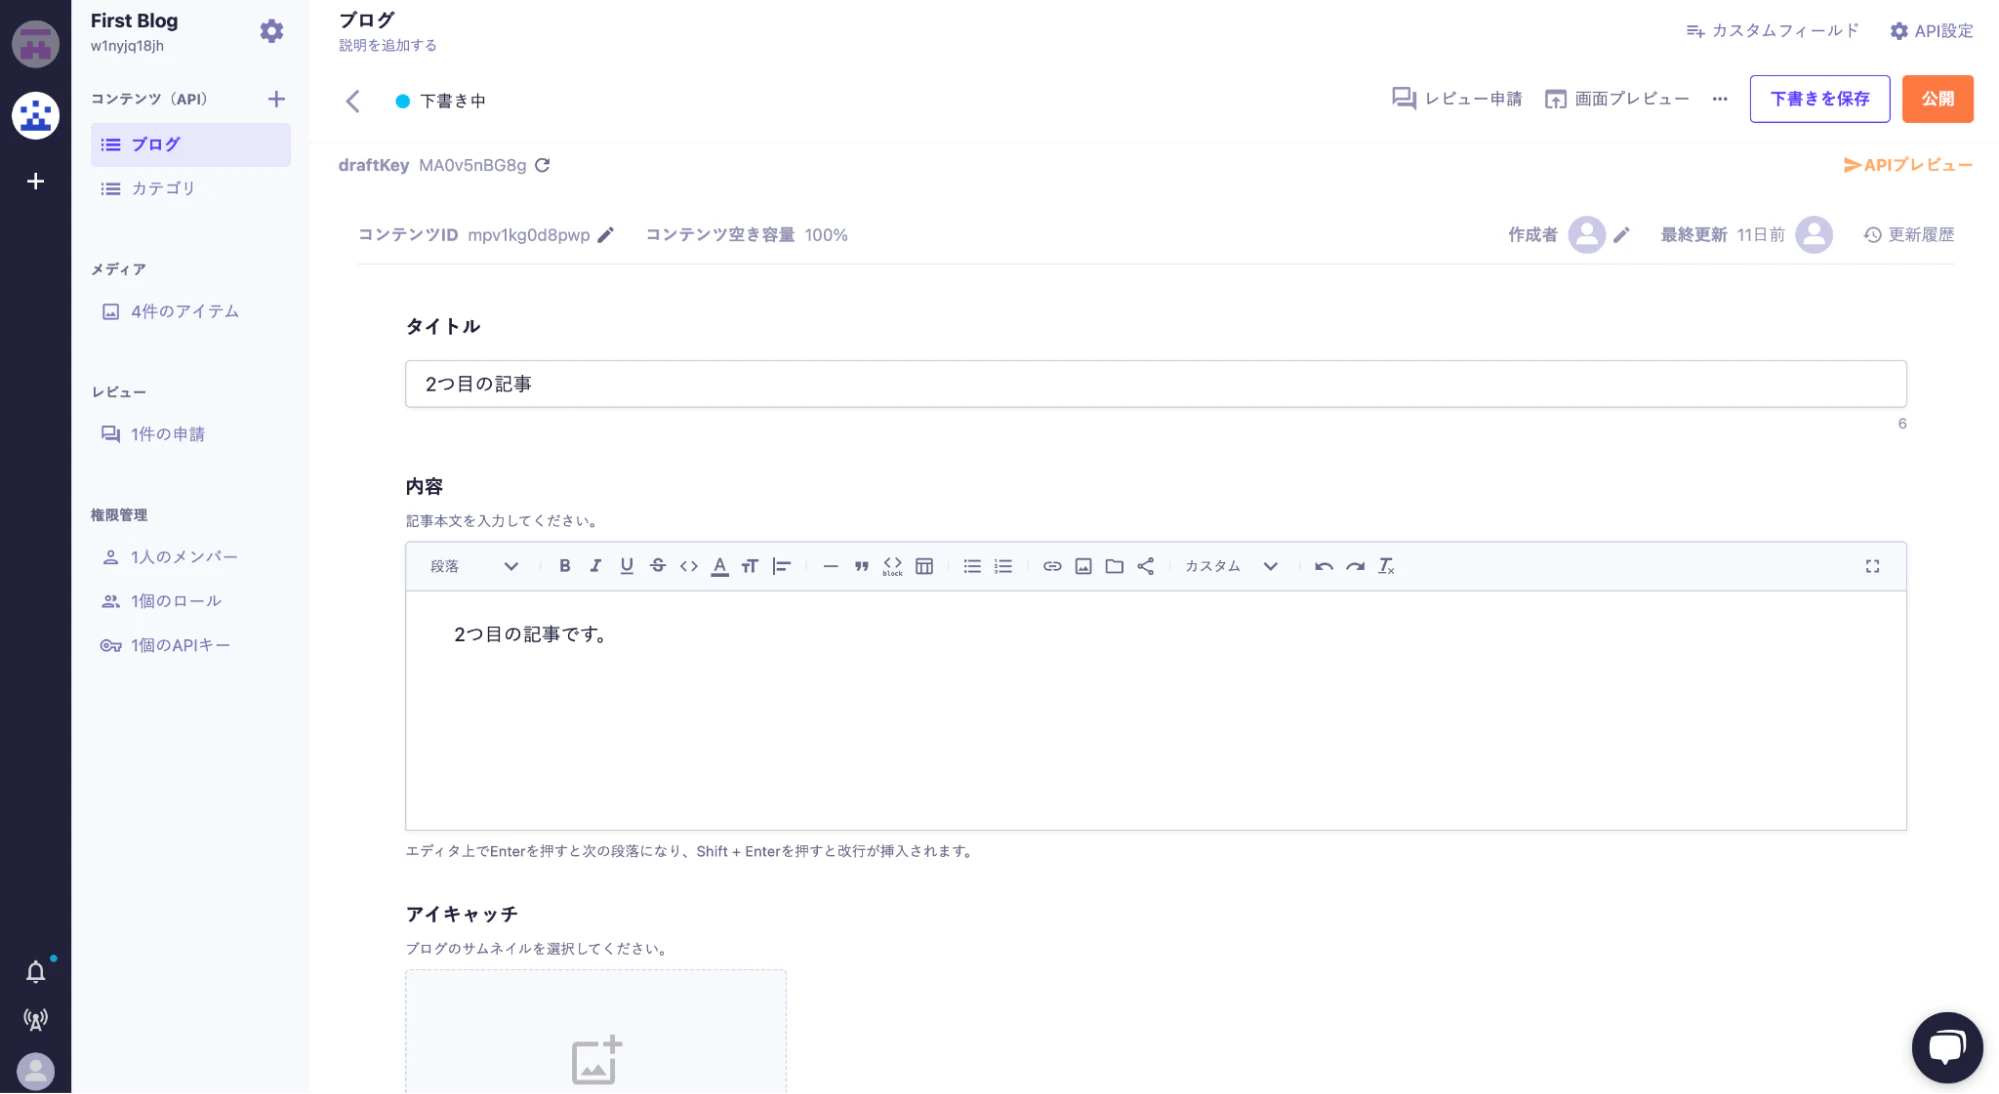Open the chat support widget
Screen dimensions: 1999x1094
(x=1946, y=1047)
